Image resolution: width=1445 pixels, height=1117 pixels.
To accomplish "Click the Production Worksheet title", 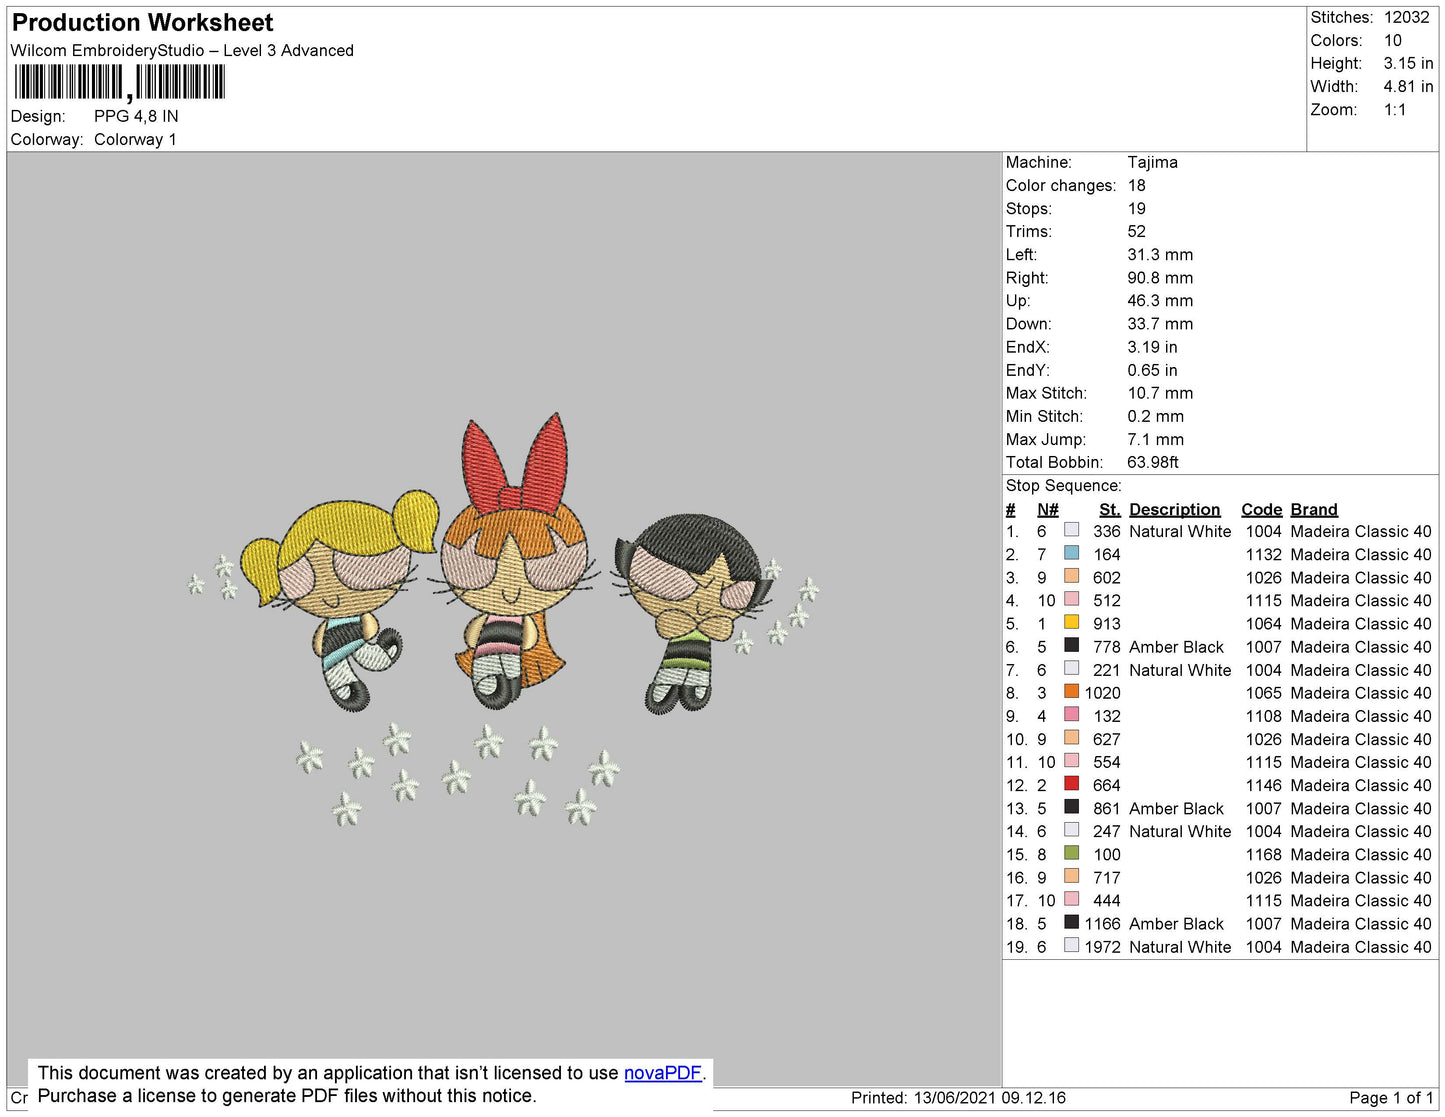I will click(x=142, y=22).
